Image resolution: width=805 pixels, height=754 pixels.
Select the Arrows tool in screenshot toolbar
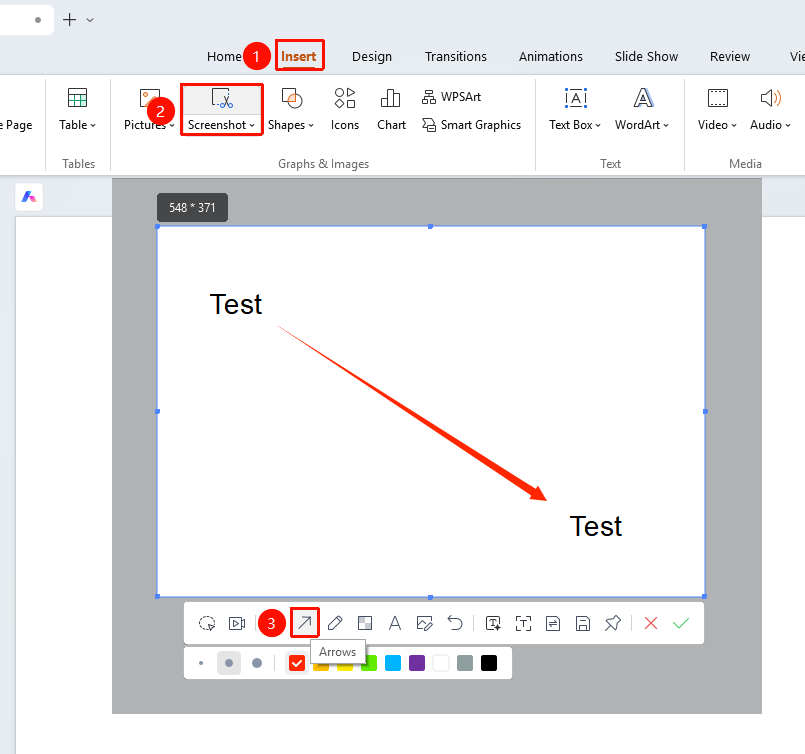(x=305, y=623)
